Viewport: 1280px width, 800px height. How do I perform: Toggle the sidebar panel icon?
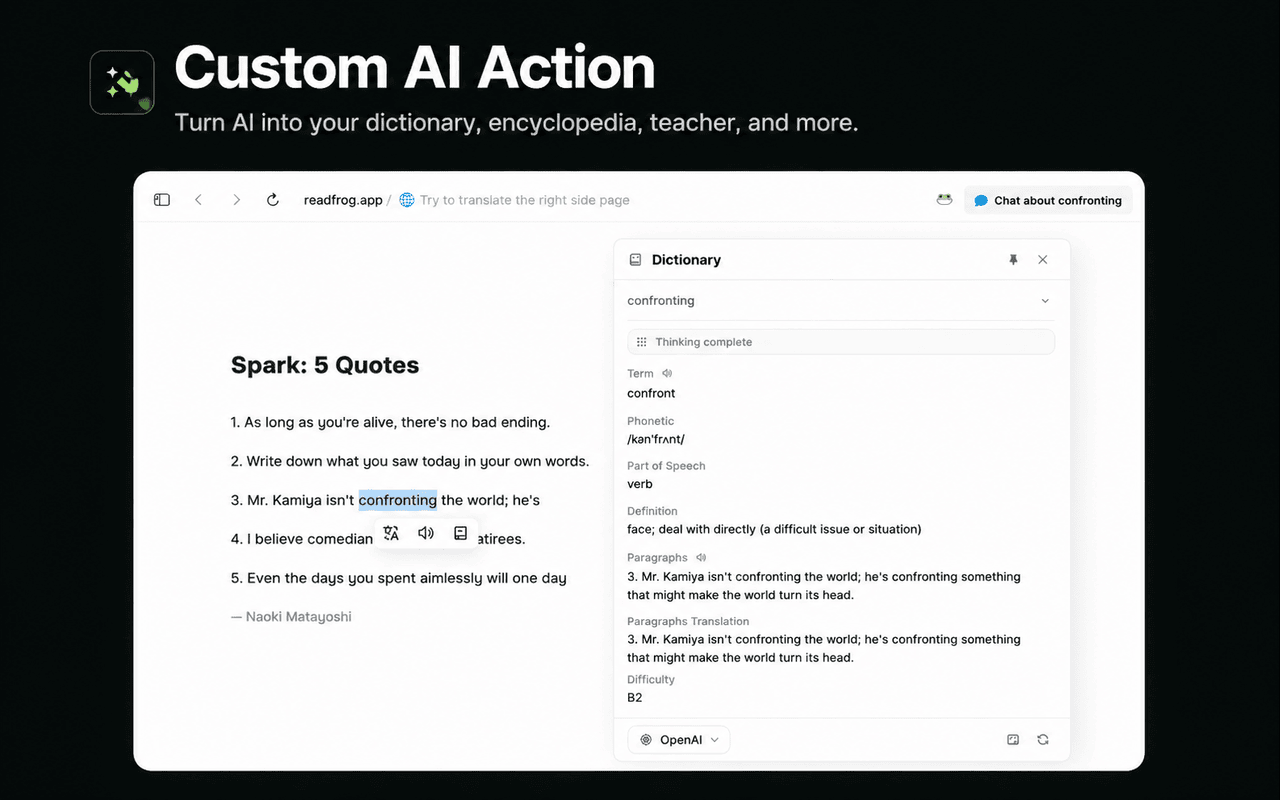point(162,200)
